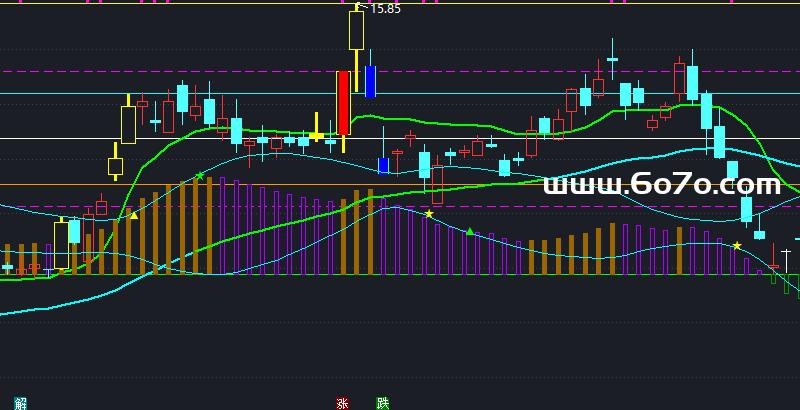Open the www.6o7o.com watermark link

pyautogui.click(x=661, y=185)
